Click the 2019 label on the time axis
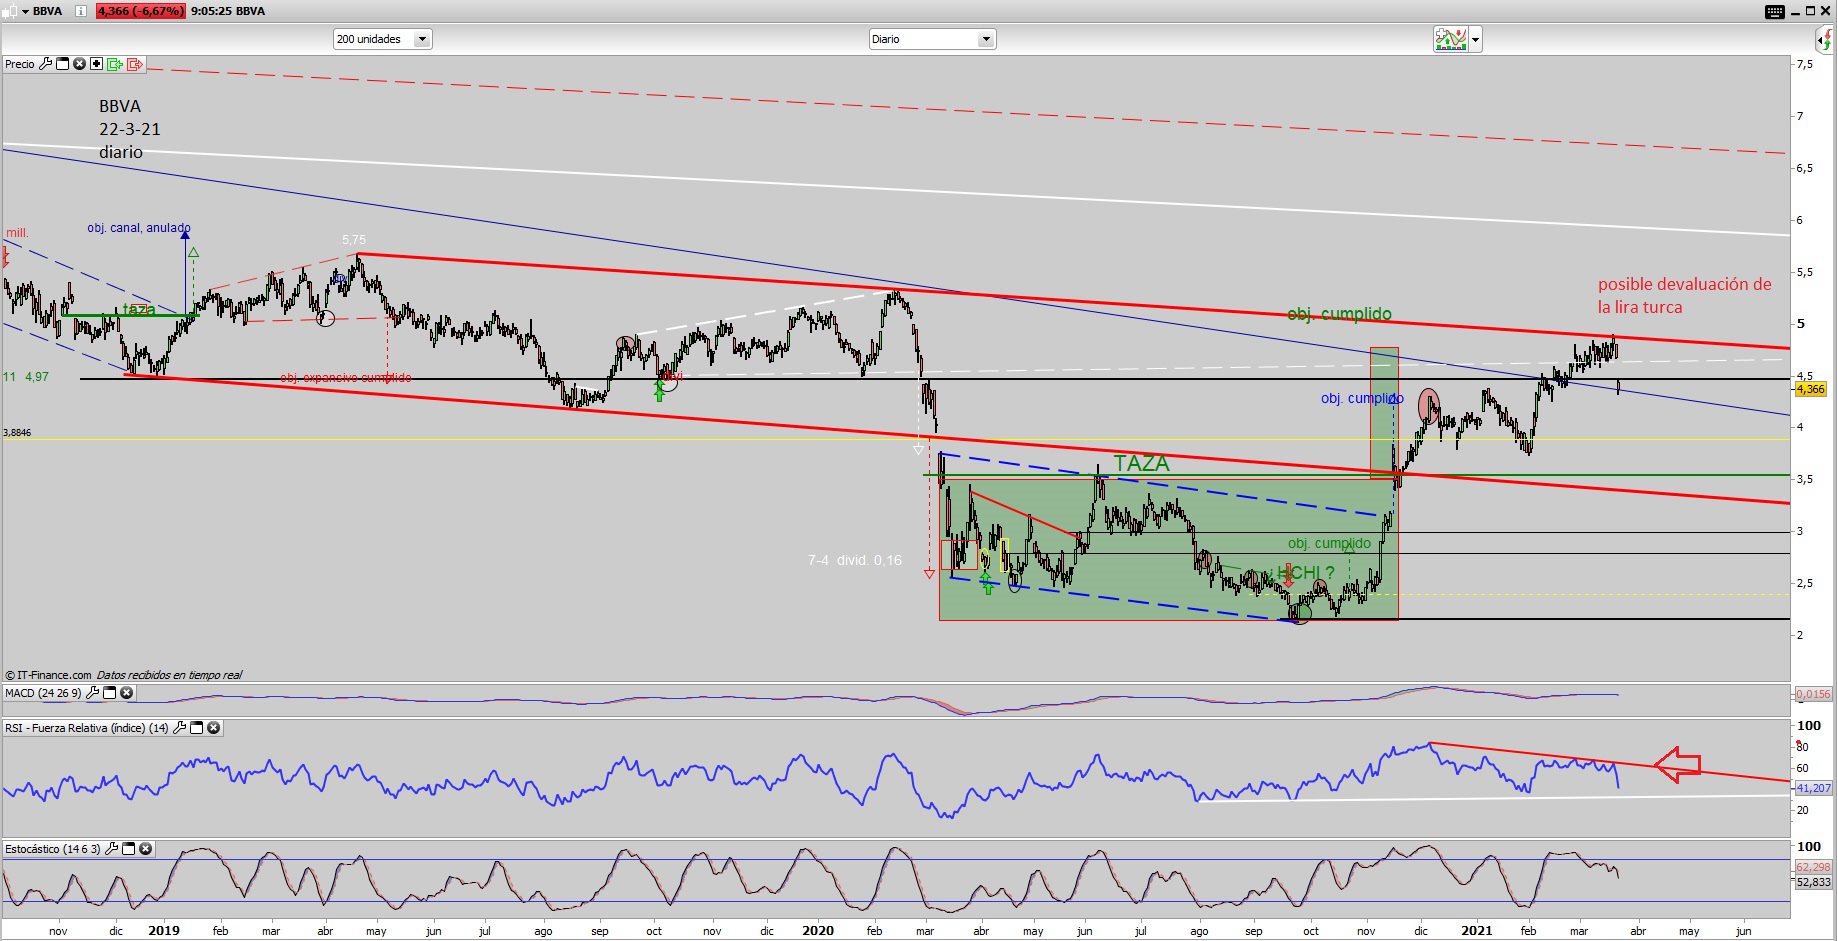 point(163,930)
